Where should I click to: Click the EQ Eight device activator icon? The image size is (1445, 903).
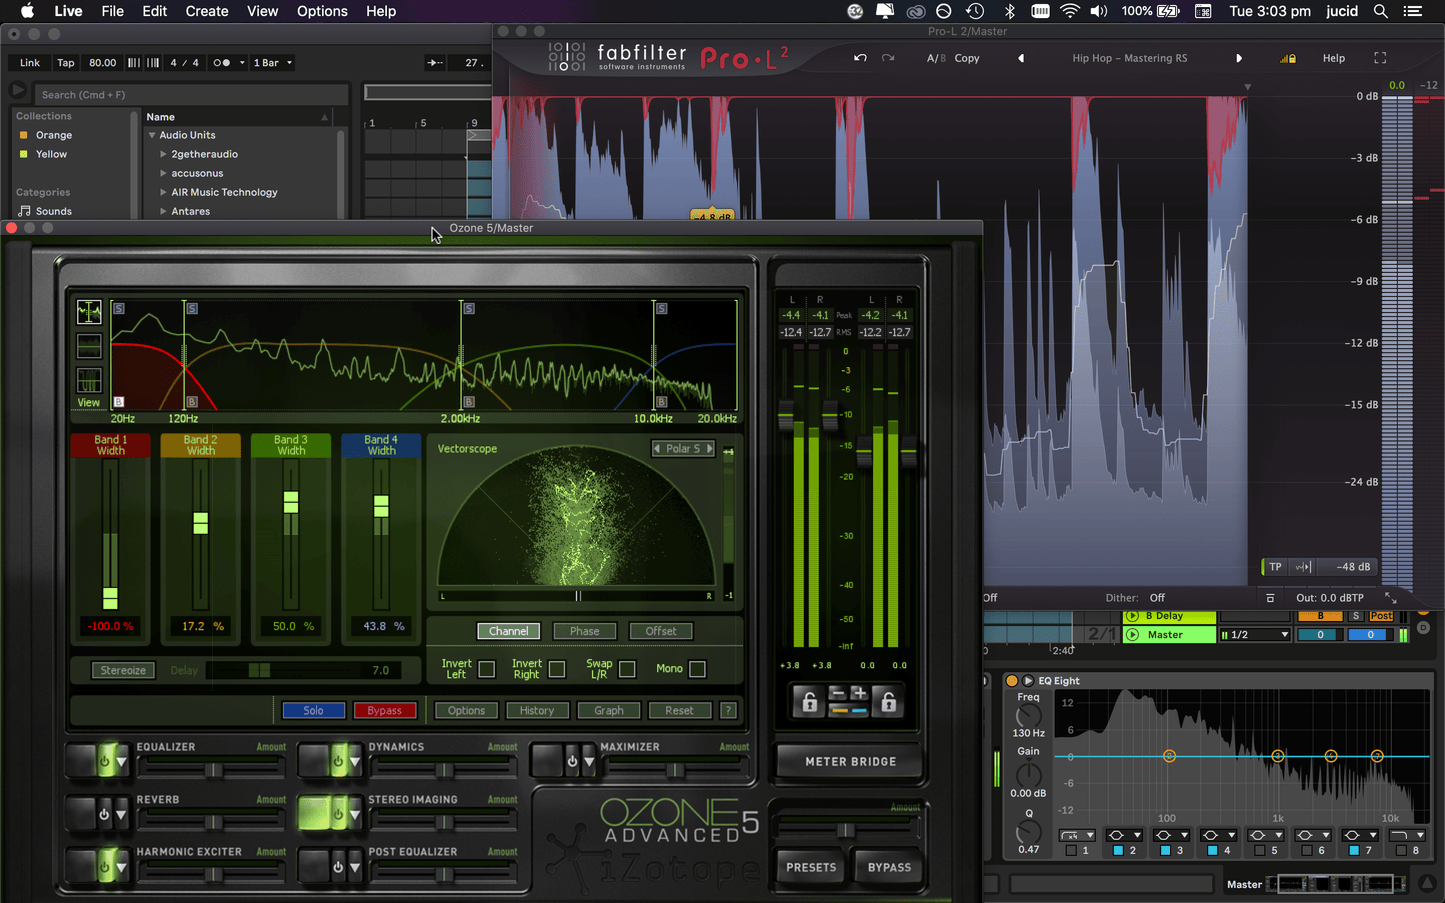tap(1011, 680)
